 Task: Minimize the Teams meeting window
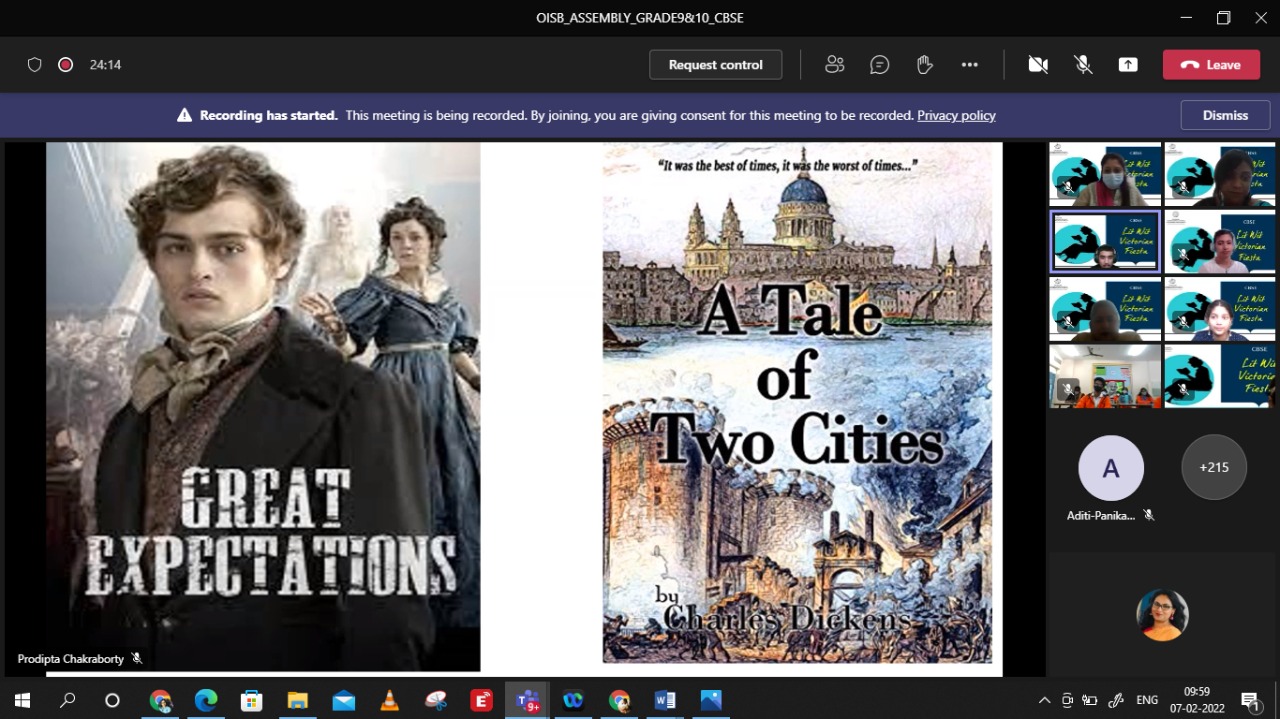click(1186, 18)
